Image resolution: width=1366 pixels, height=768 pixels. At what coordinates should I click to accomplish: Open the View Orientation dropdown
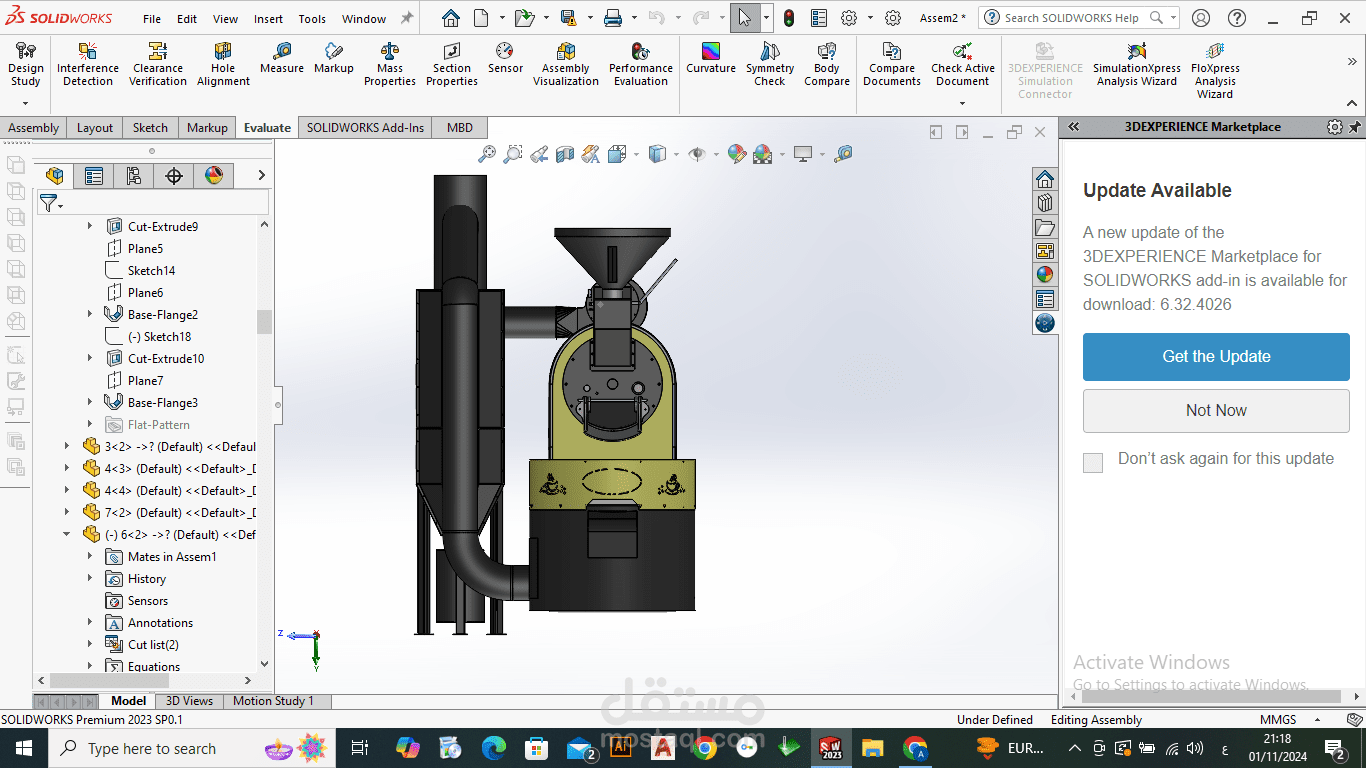(636, 154)
